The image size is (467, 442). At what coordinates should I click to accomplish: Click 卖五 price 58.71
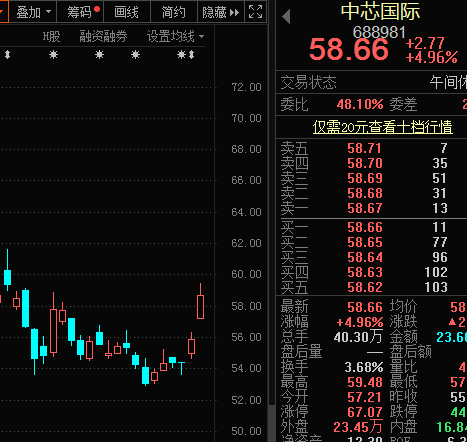pyautogui.click(x=364, y=148)
